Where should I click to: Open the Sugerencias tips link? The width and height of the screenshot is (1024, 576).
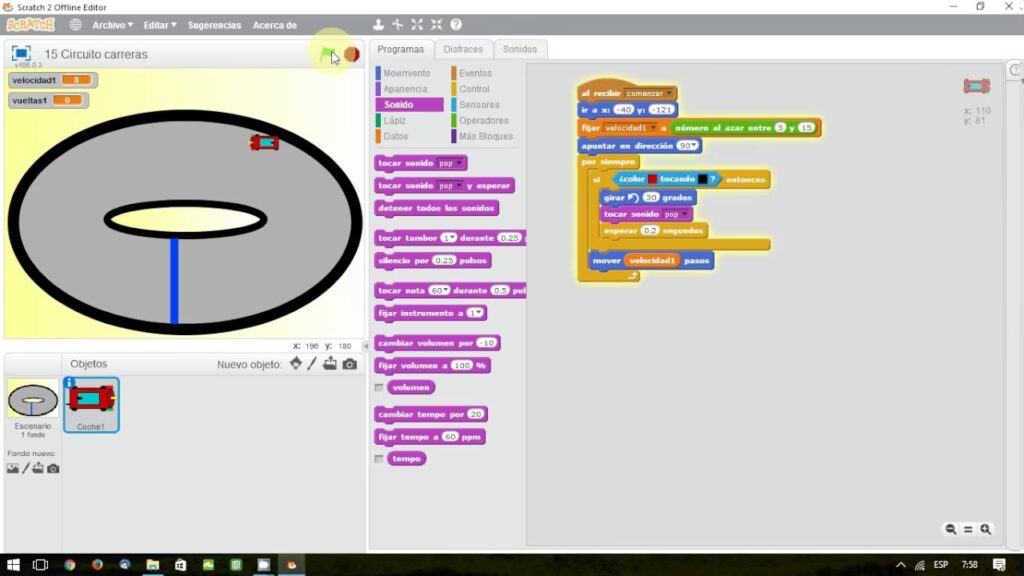coord(214,25)
